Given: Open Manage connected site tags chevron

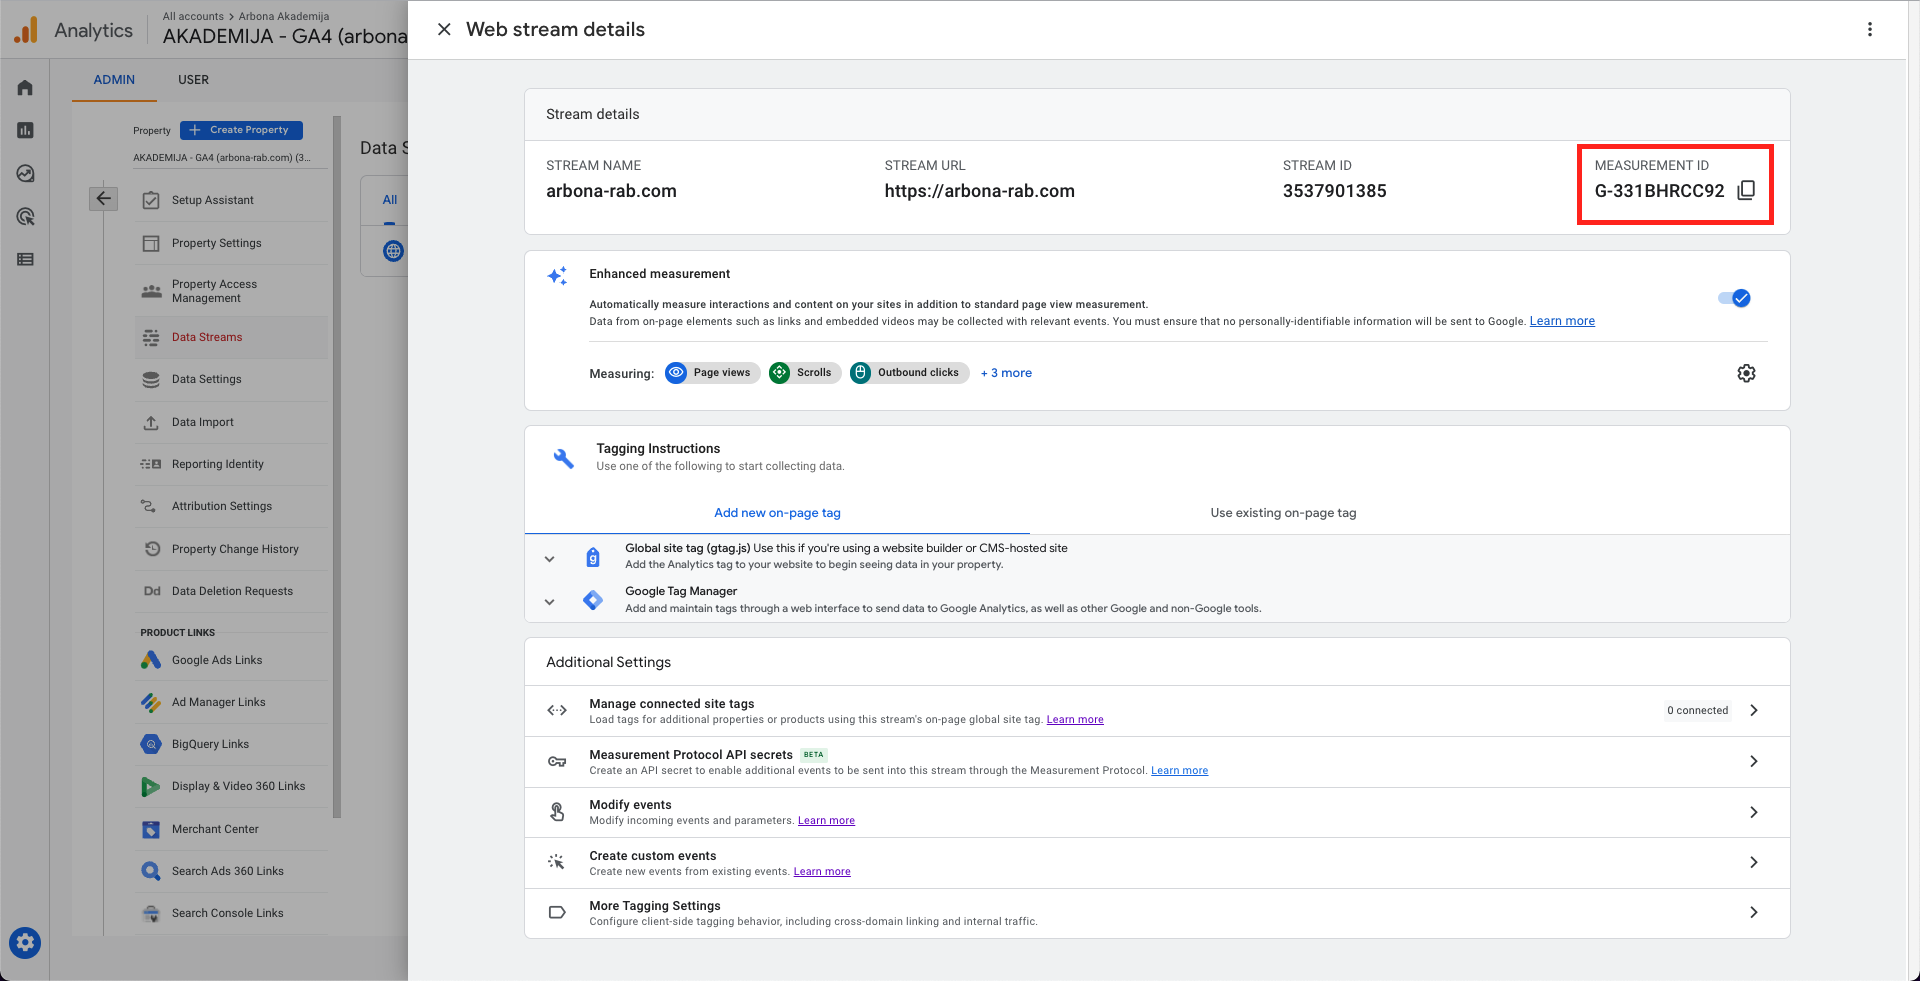Looking at the screenshot, I should [x=1754, y=710].
